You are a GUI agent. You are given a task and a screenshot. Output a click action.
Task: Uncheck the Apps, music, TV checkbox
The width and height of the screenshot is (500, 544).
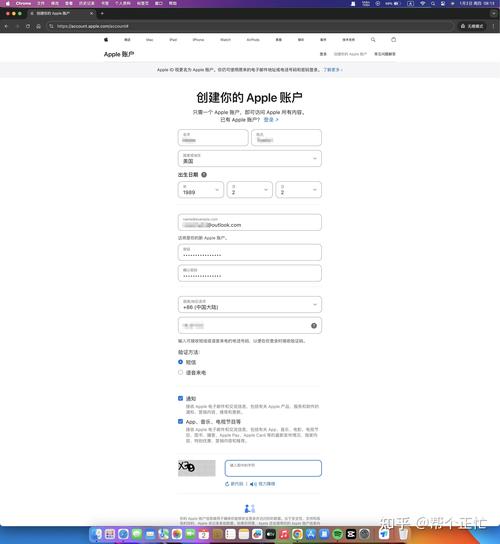pyautogui.click(x=180, y=422)
